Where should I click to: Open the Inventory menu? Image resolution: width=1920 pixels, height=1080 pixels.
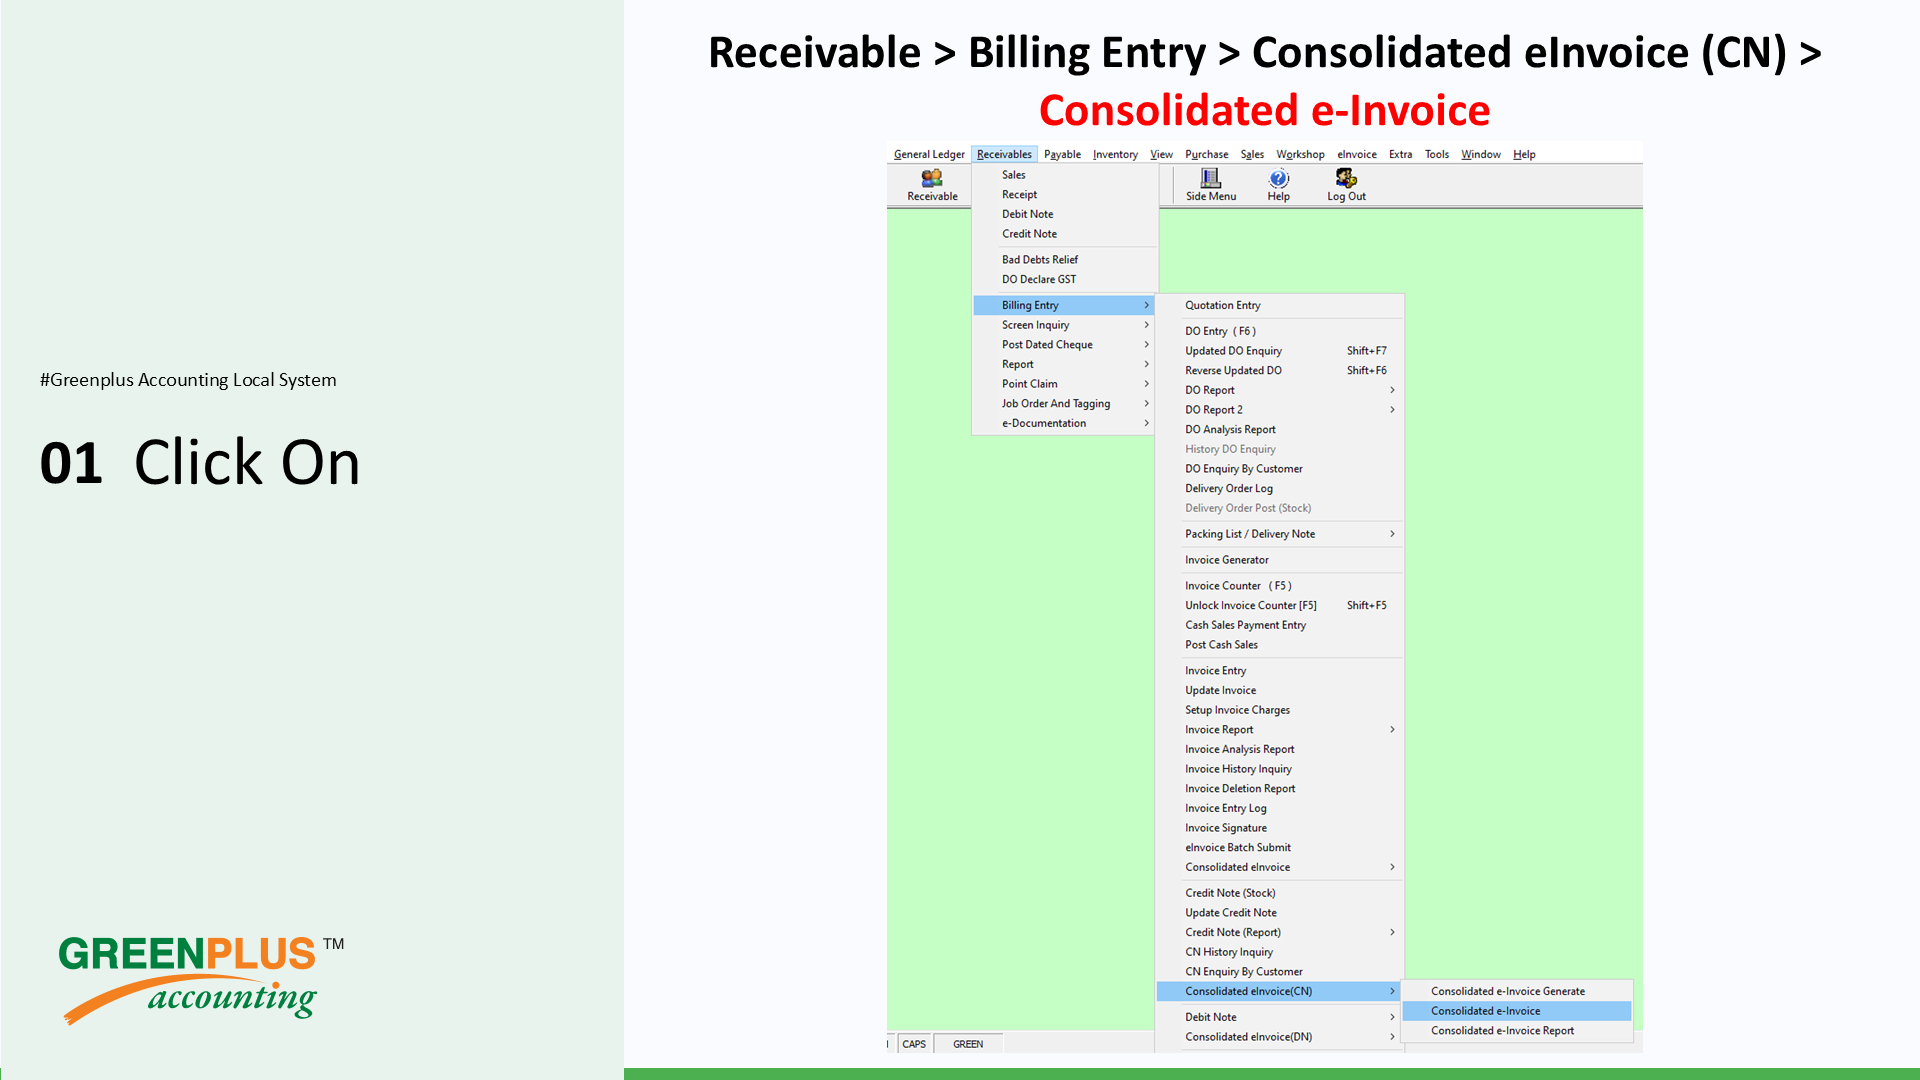pos(1115,154)
